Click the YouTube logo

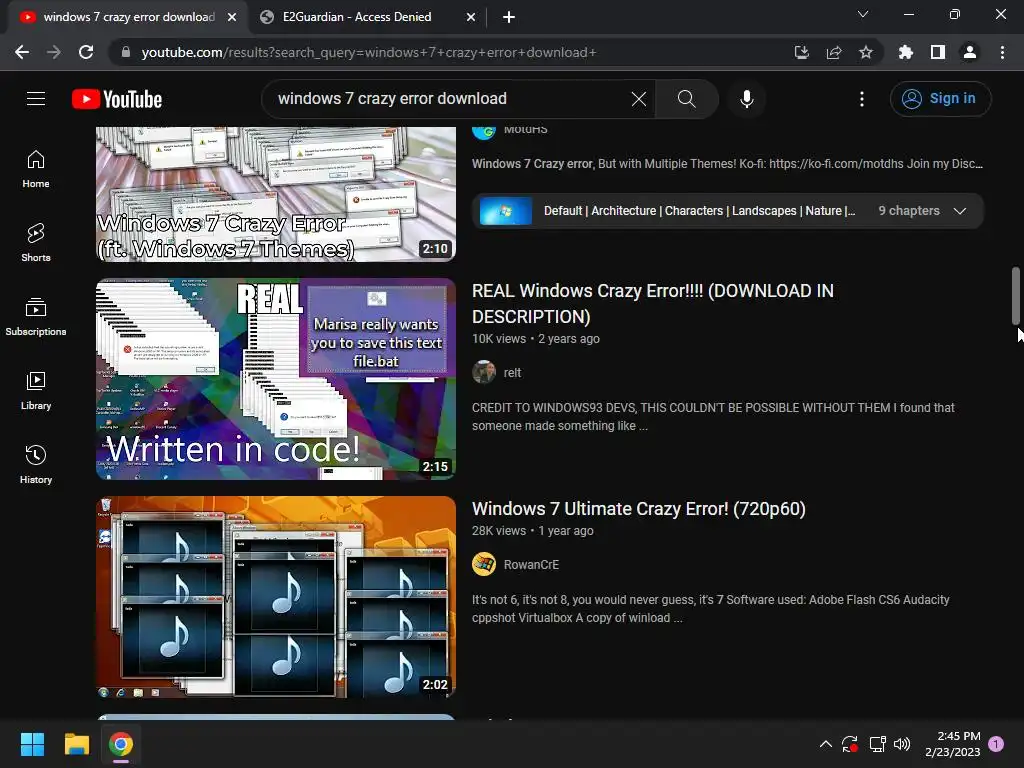tap(117, 99)
